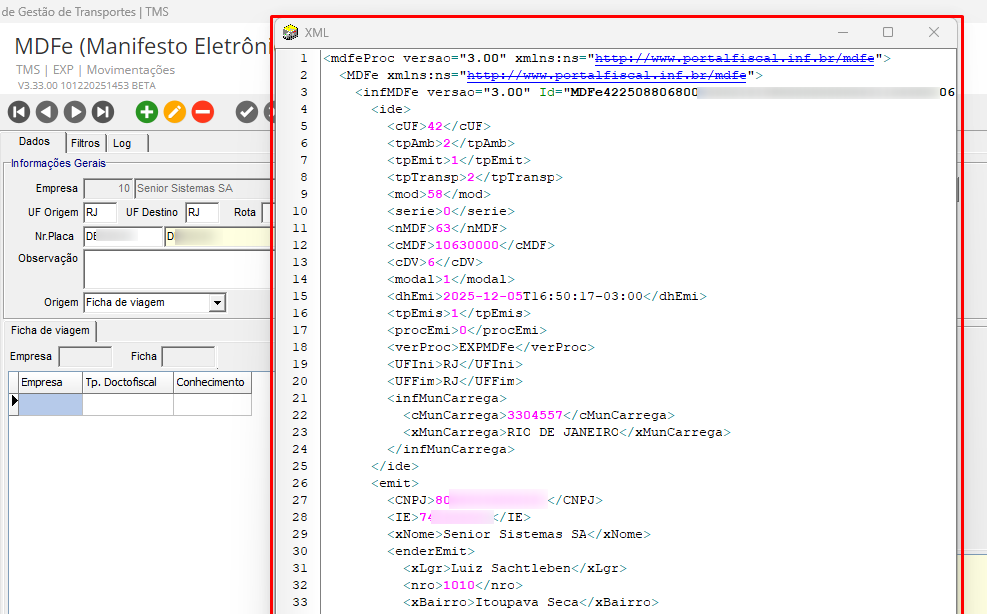The width and height of the screenshot is (987, 614).
Task: Click the Ficha de viagem Empresa field
Action: pos(85,356)
